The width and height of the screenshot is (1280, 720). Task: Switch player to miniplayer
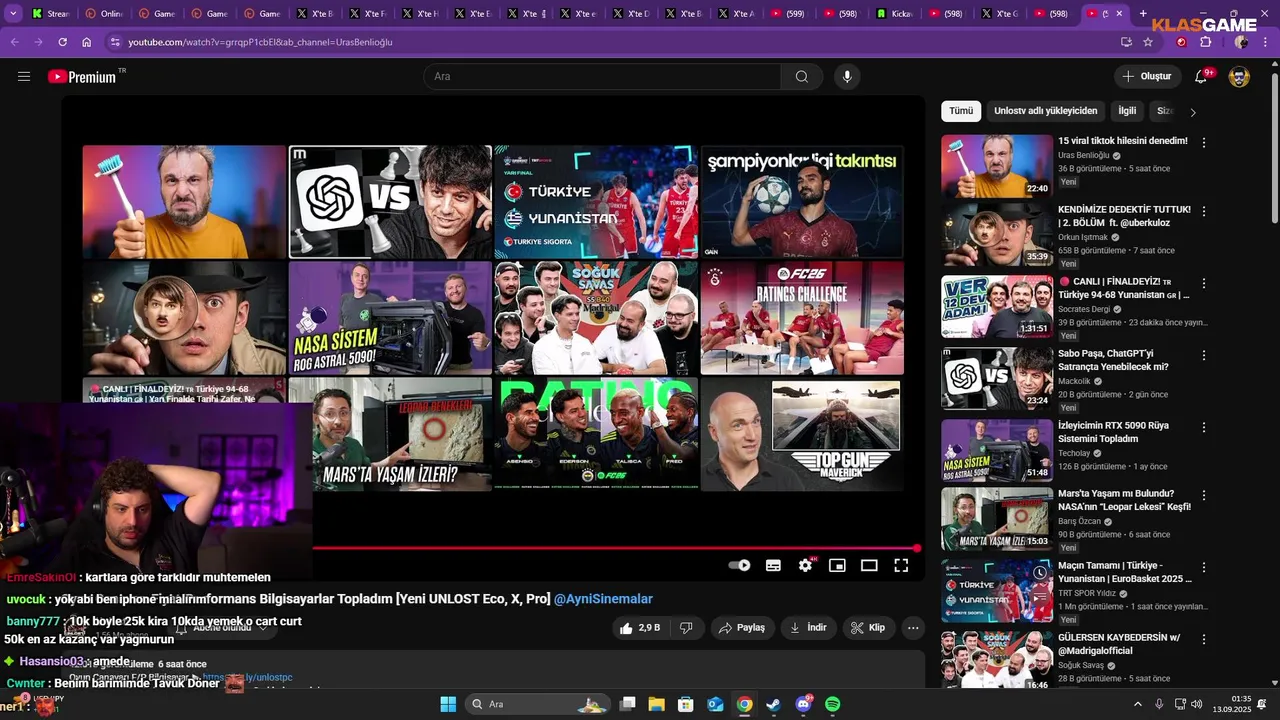(x=837, y=565)
